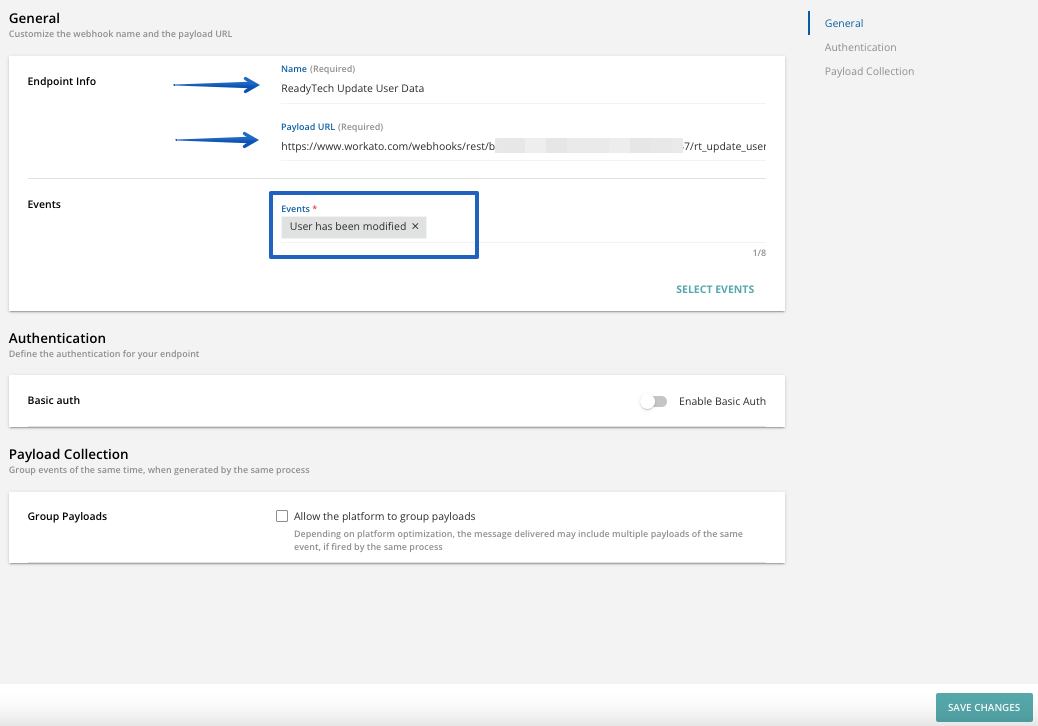The height and width of the screenshot is (726, 1038).
Task: Click the Basic auth toggle switch
Action: point(654,400)
